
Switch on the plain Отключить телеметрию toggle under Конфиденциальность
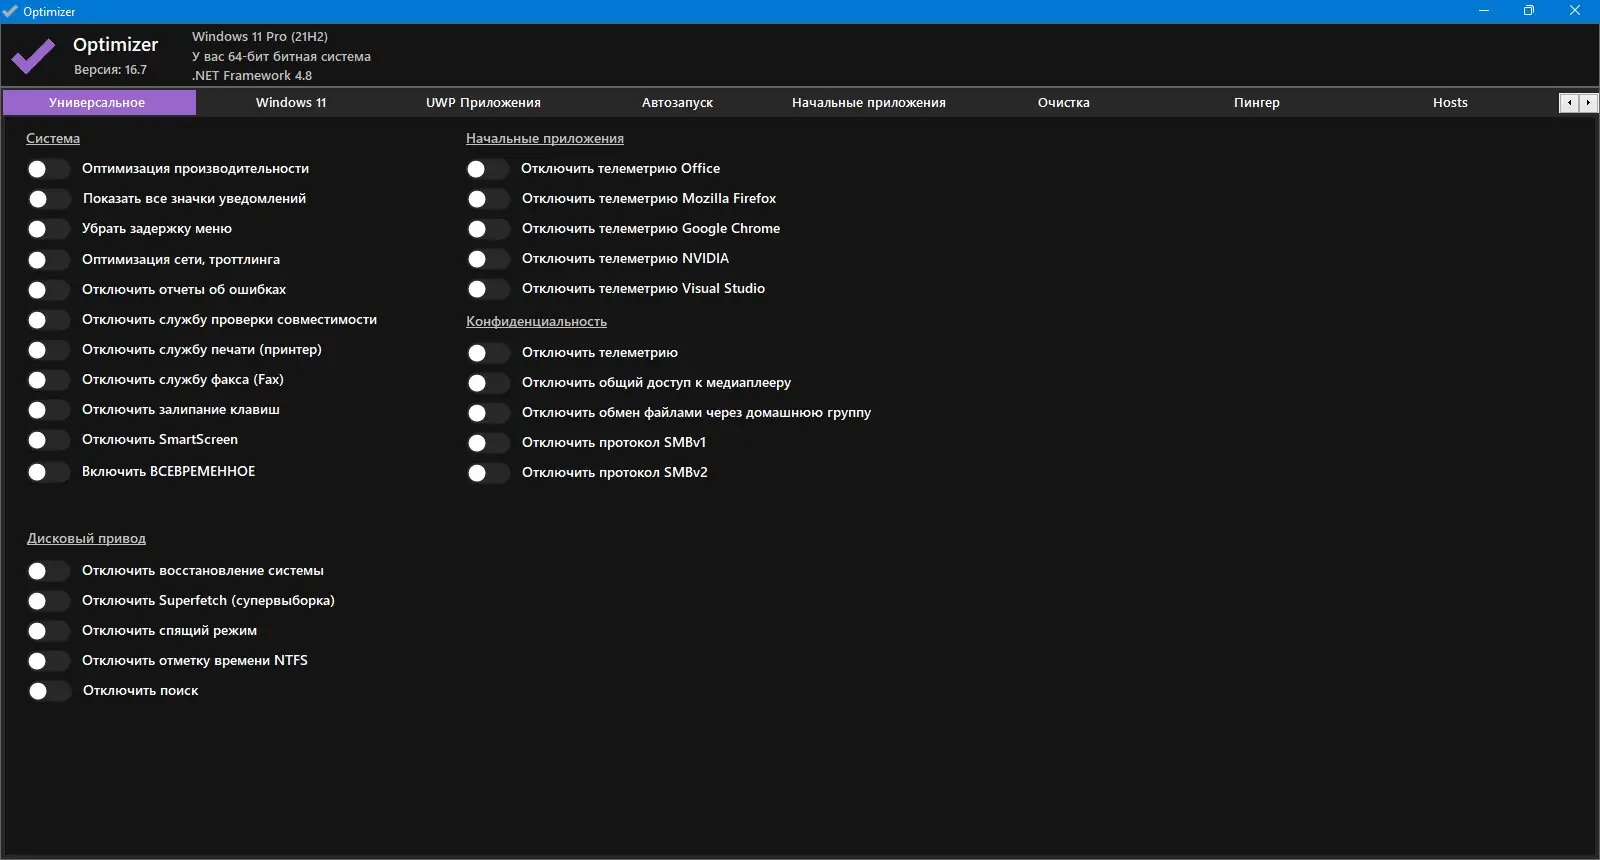coord(487,353)
